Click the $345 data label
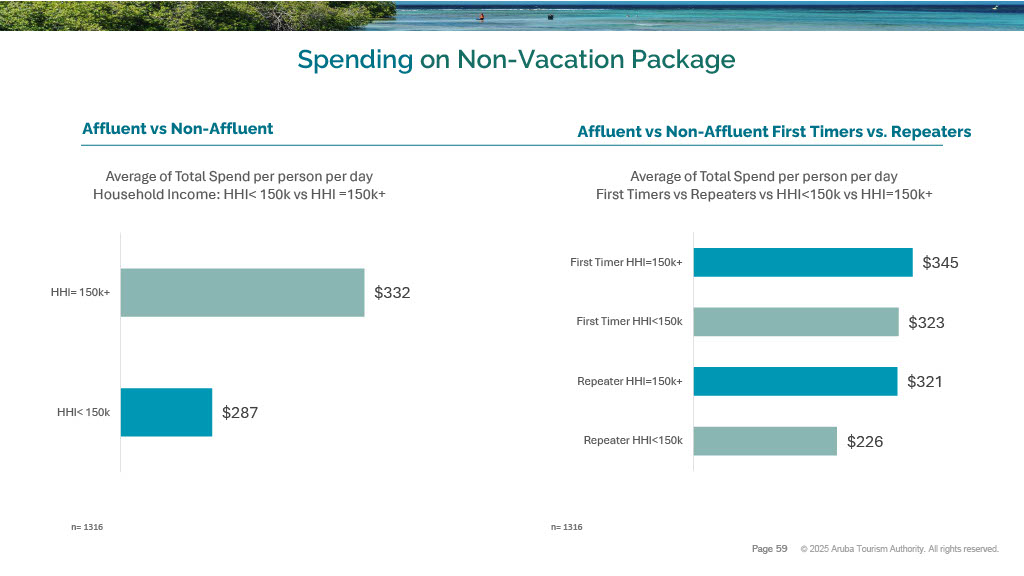1024x576 pixels. 940,263
